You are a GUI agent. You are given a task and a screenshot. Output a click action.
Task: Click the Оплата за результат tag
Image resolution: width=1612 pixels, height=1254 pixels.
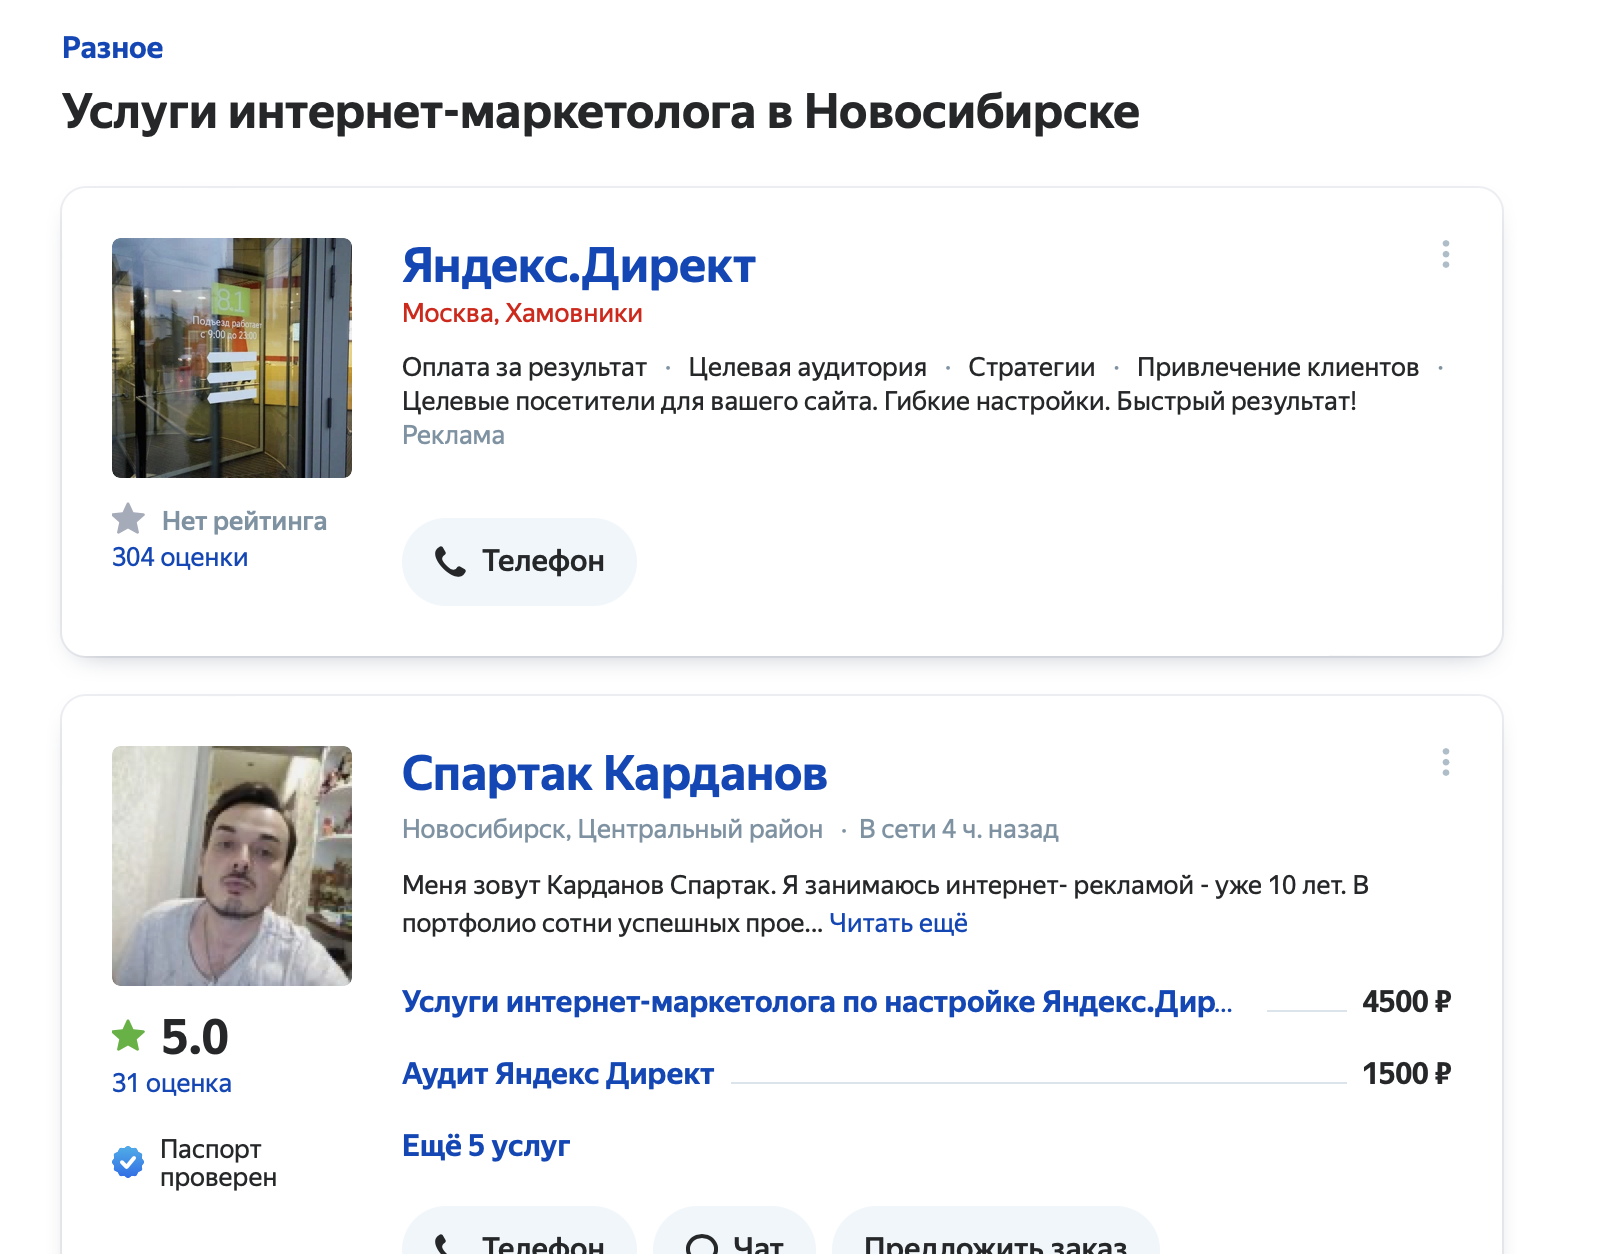coord(524,367)
